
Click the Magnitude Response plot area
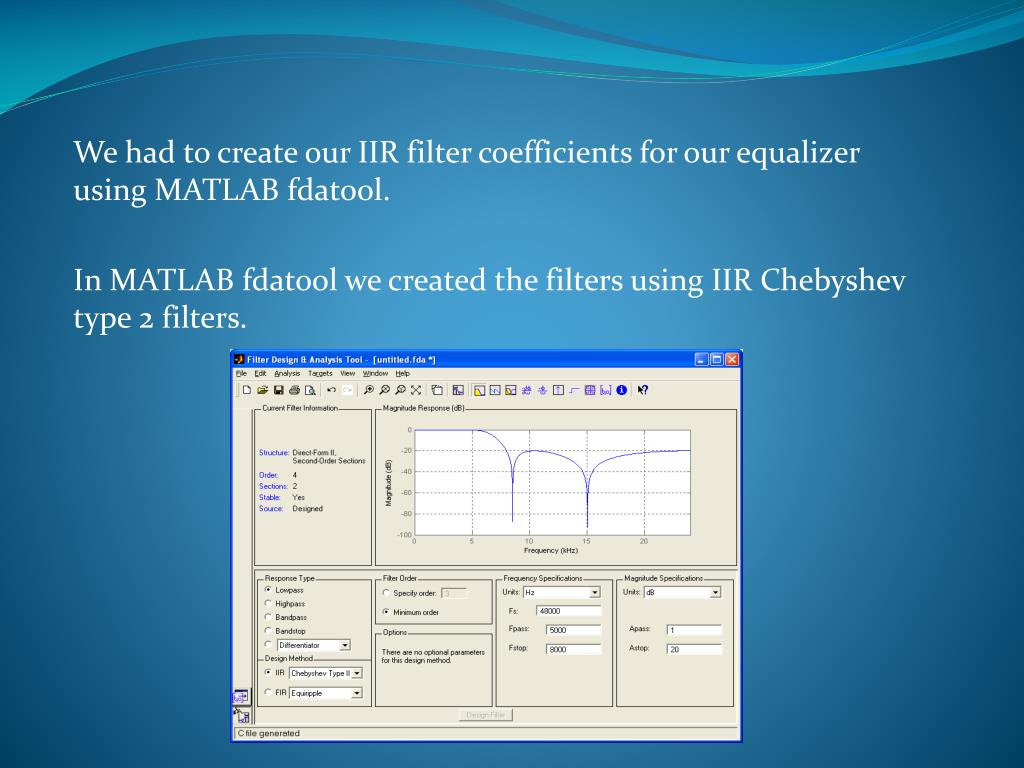pyautogui.click(x=552, y=482)
